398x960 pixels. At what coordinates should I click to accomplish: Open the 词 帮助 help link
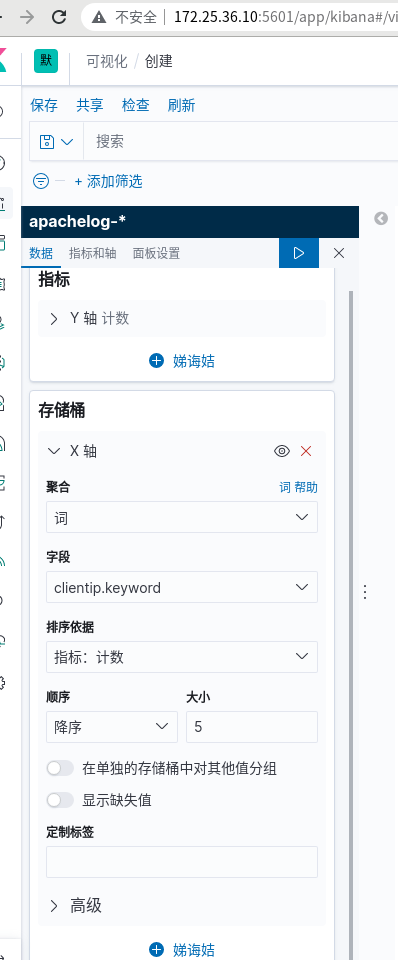click(298, 487)
